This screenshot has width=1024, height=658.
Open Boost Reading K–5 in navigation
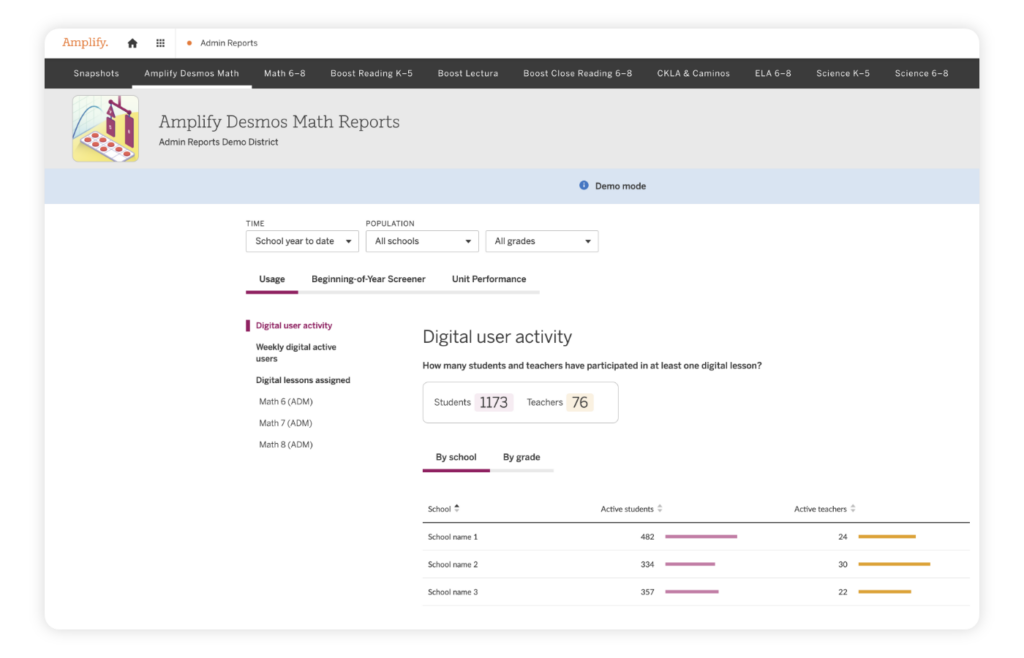[371, 73]
